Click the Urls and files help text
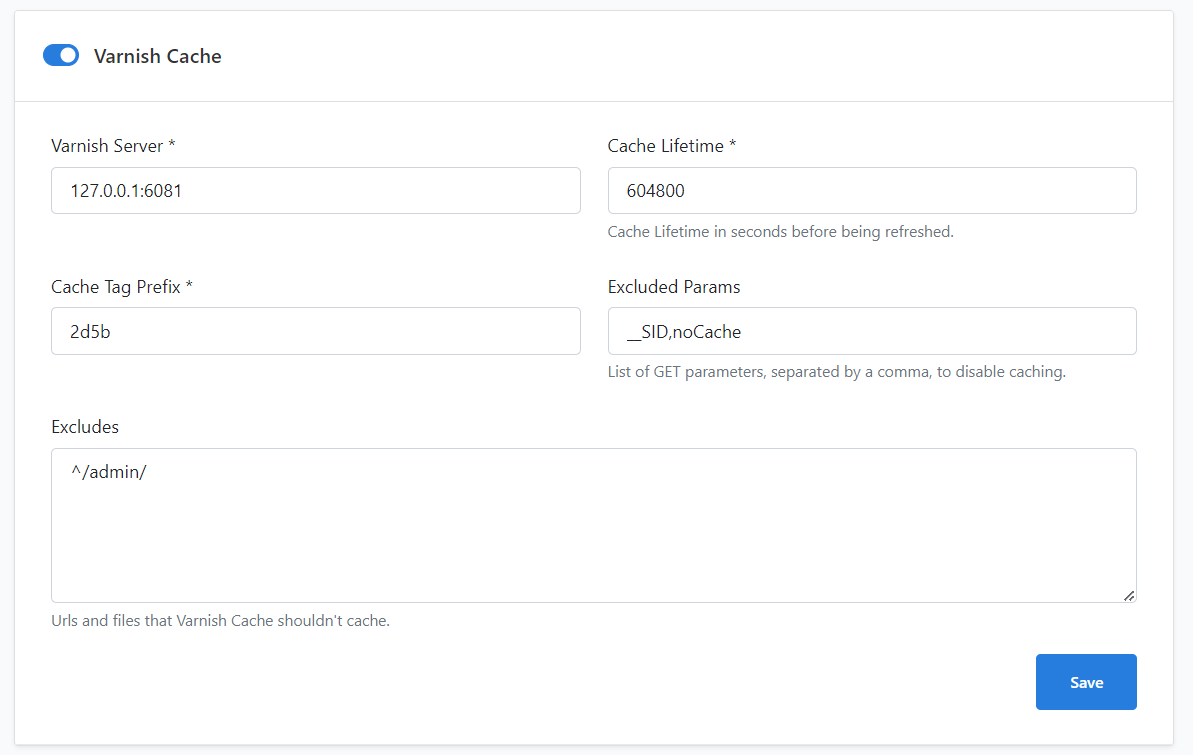 pyautogui.click(x=221, y=620)
